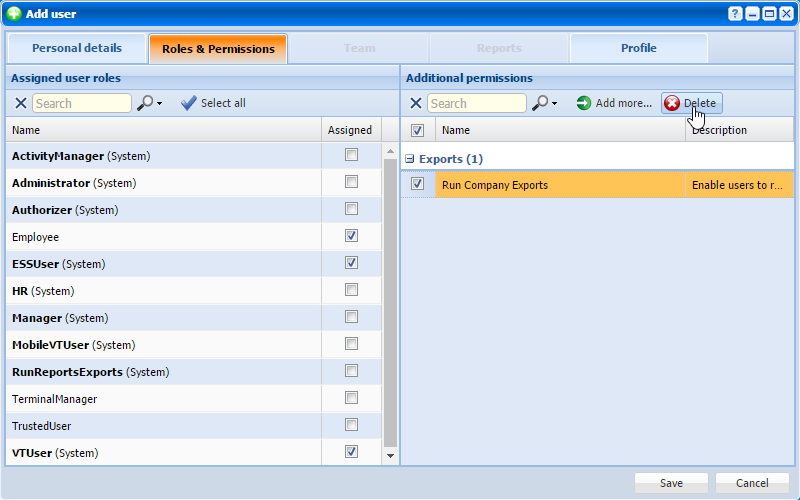Open the Profile tab
The height and width of the screenshot is (500, 800).
point(638,48)
